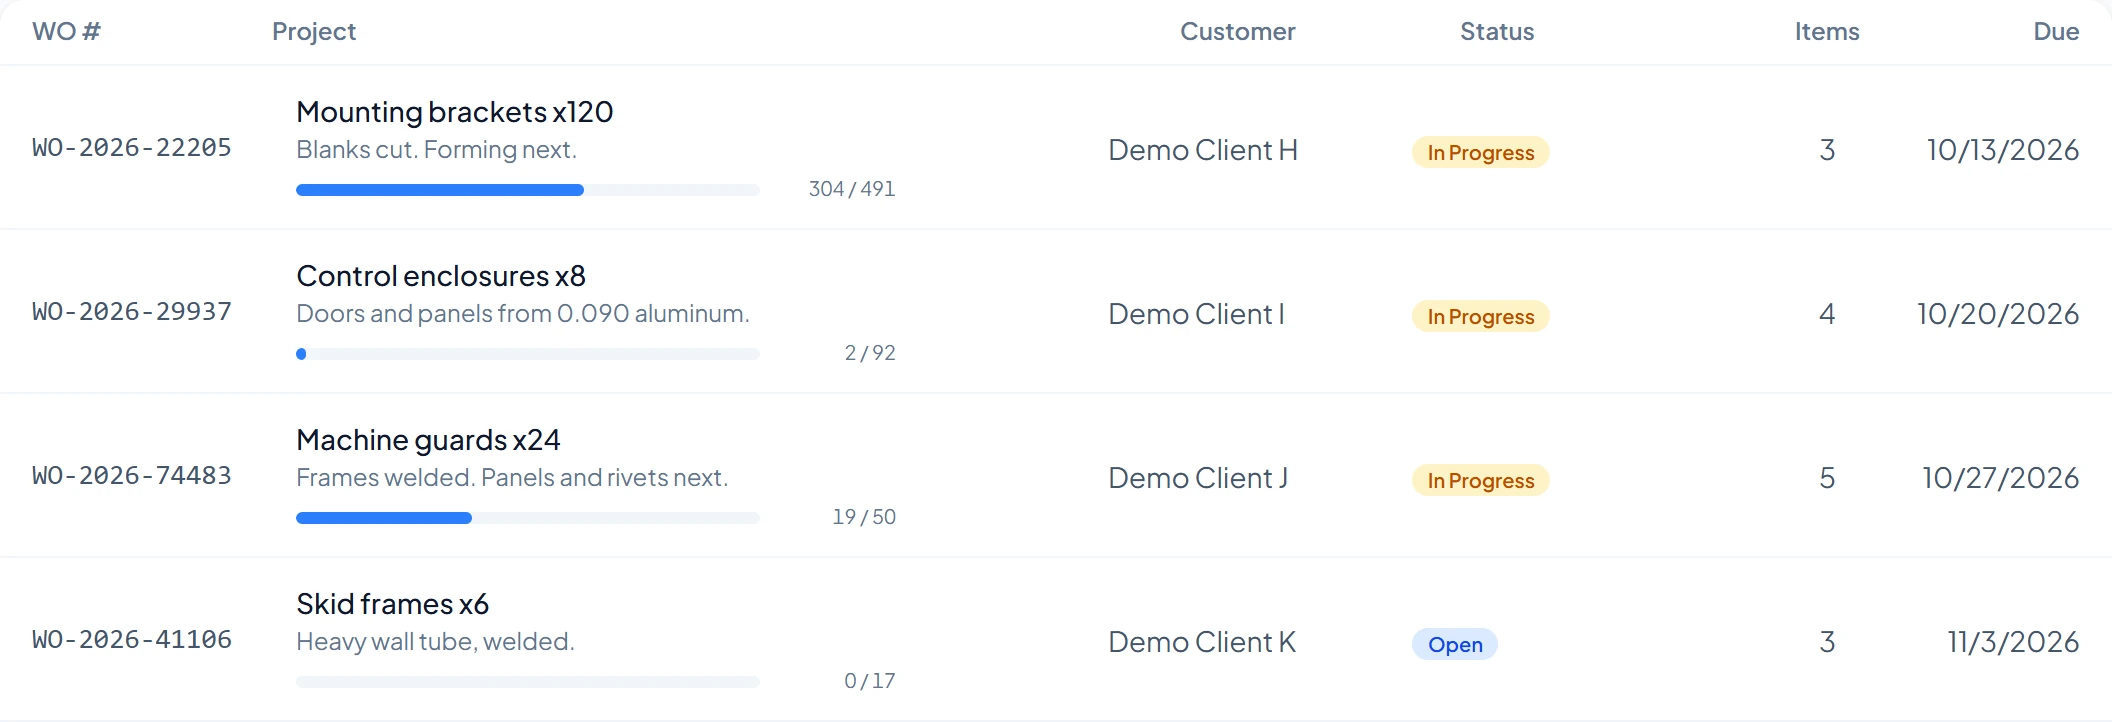The image size is (2112, 722).
Task: Click the 0 / 17 progress count
Action: click(870, 681)
